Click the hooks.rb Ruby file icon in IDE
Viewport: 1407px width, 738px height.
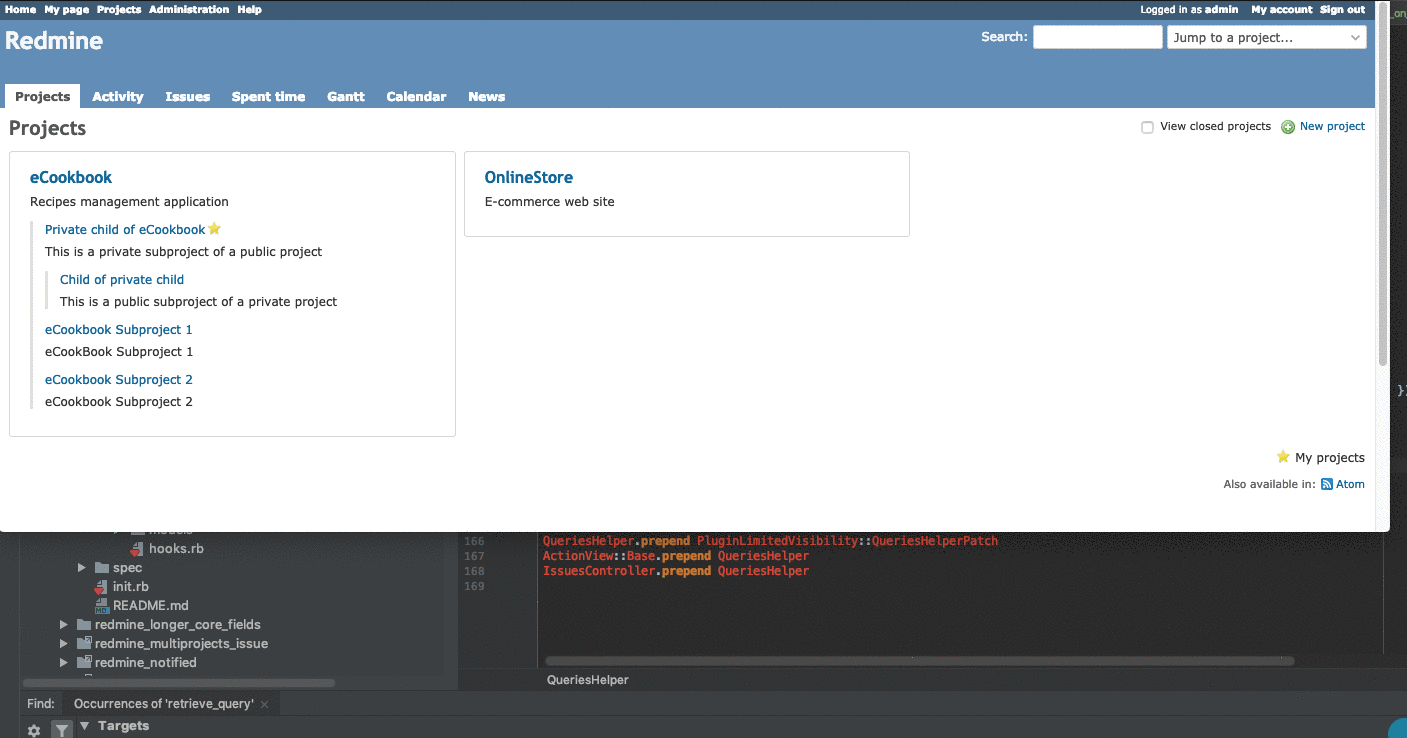pyautogui.click(x=137, y=549)
